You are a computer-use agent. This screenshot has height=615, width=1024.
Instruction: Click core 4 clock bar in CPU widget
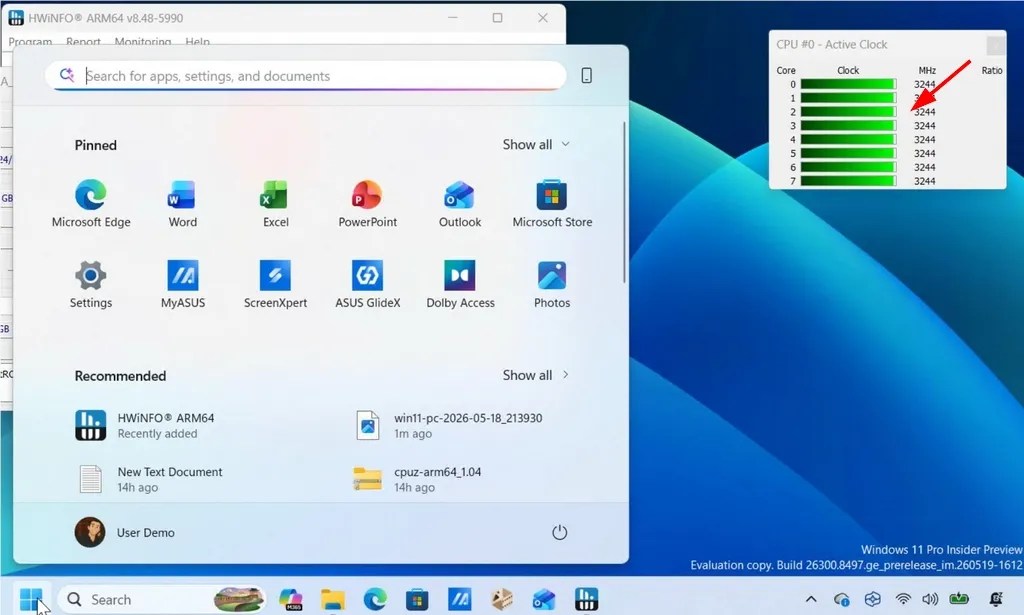(x=848, y=140)
